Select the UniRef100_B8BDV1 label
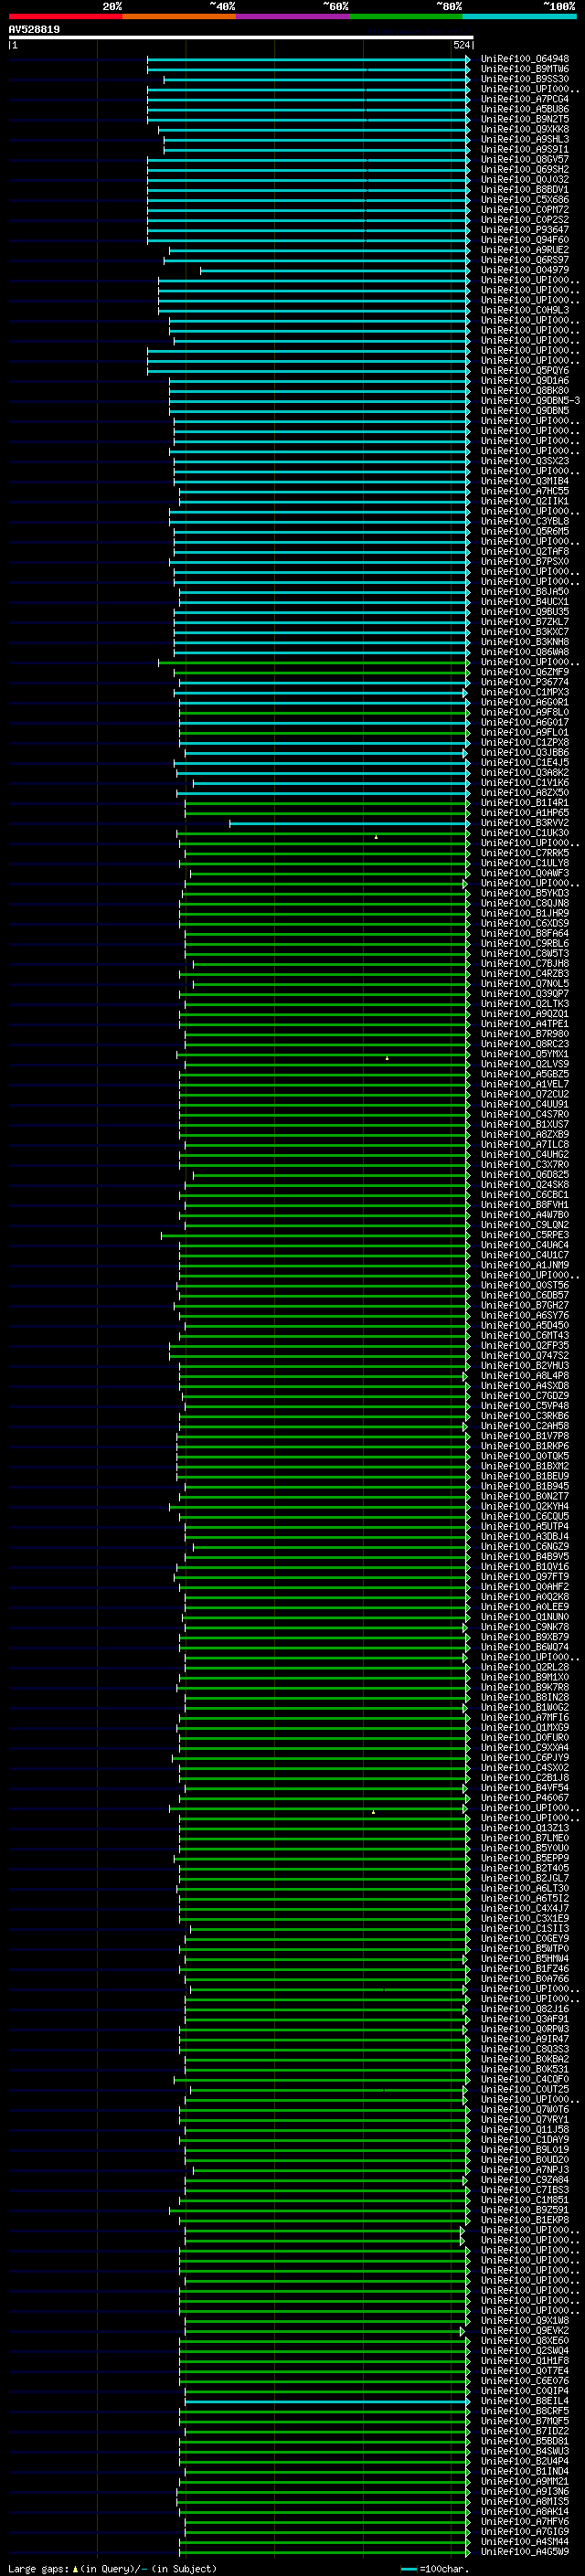The height and width of the screenshot is (2576, 585). pos(525,189)
